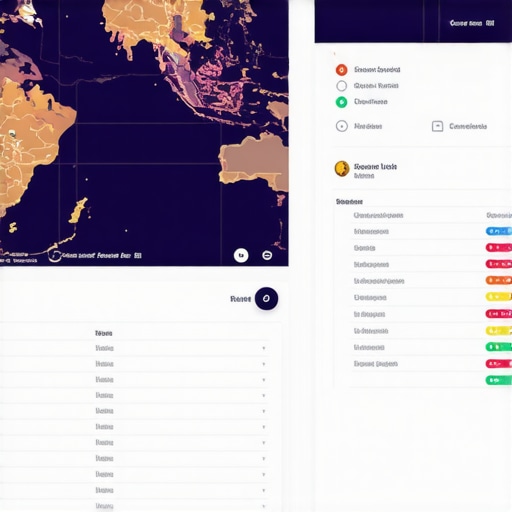Click the circular icon beside the map caption
This screenshot has width=512, height=512.
pyautogui.click(x=55, y=256)
